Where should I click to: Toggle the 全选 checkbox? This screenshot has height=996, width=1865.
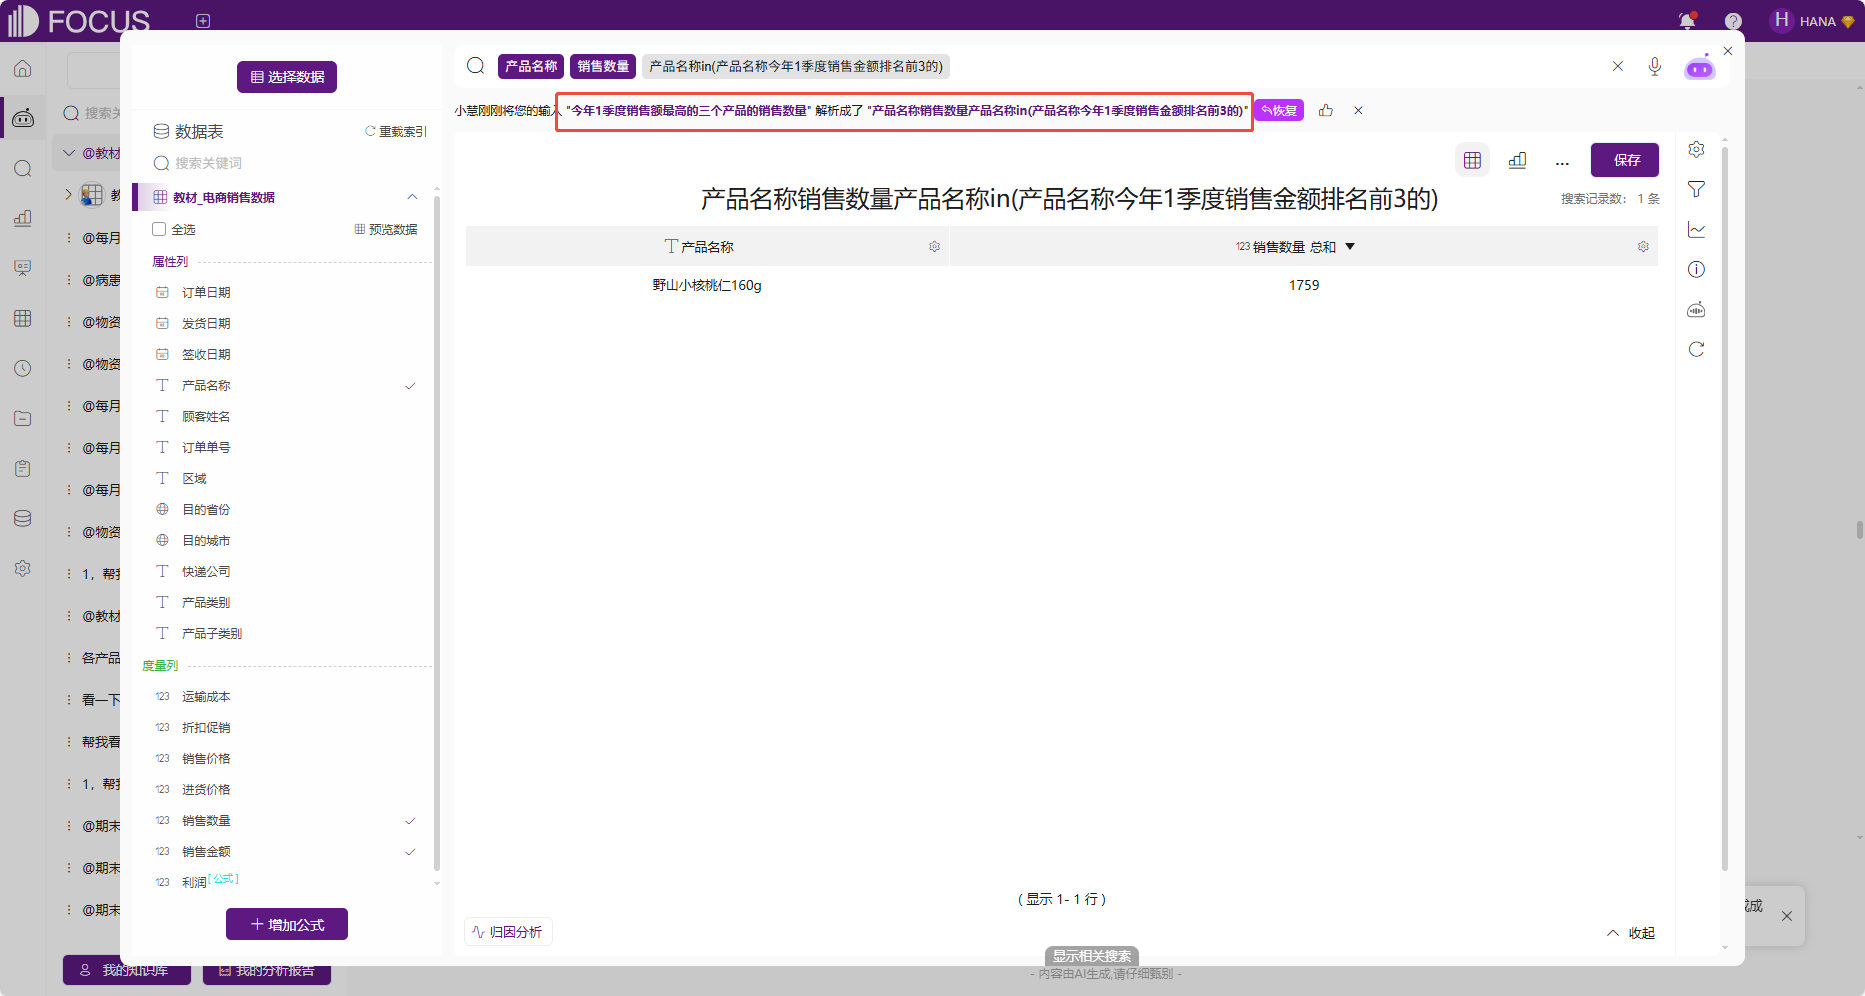[x=159, y=230]
